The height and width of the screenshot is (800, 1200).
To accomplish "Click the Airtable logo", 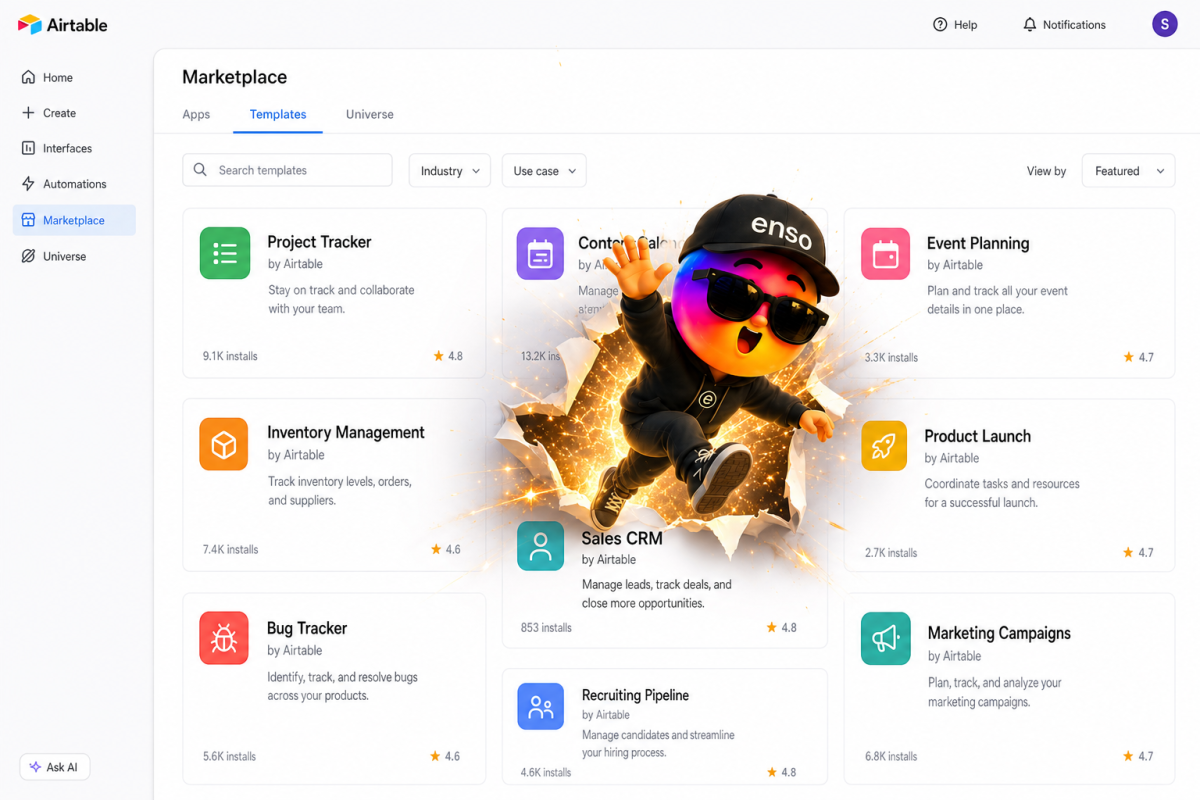I will click(x=62, y=25).
